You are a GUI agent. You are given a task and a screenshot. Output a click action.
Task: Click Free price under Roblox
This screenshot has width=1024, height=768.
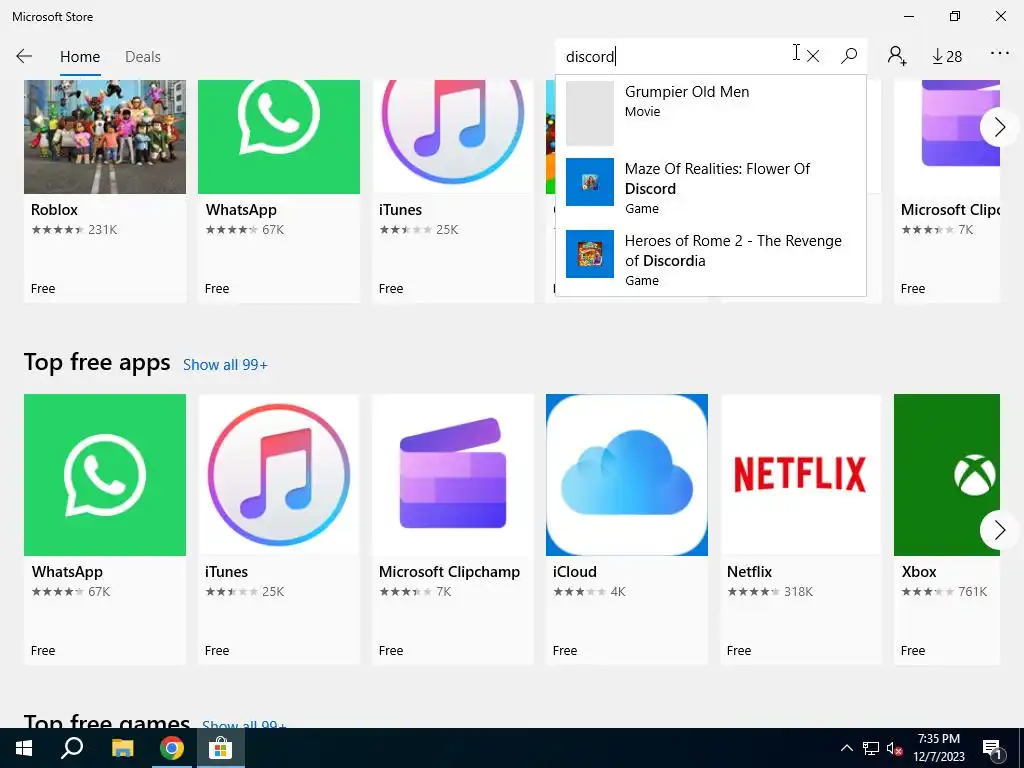click(x=42, y=289)
